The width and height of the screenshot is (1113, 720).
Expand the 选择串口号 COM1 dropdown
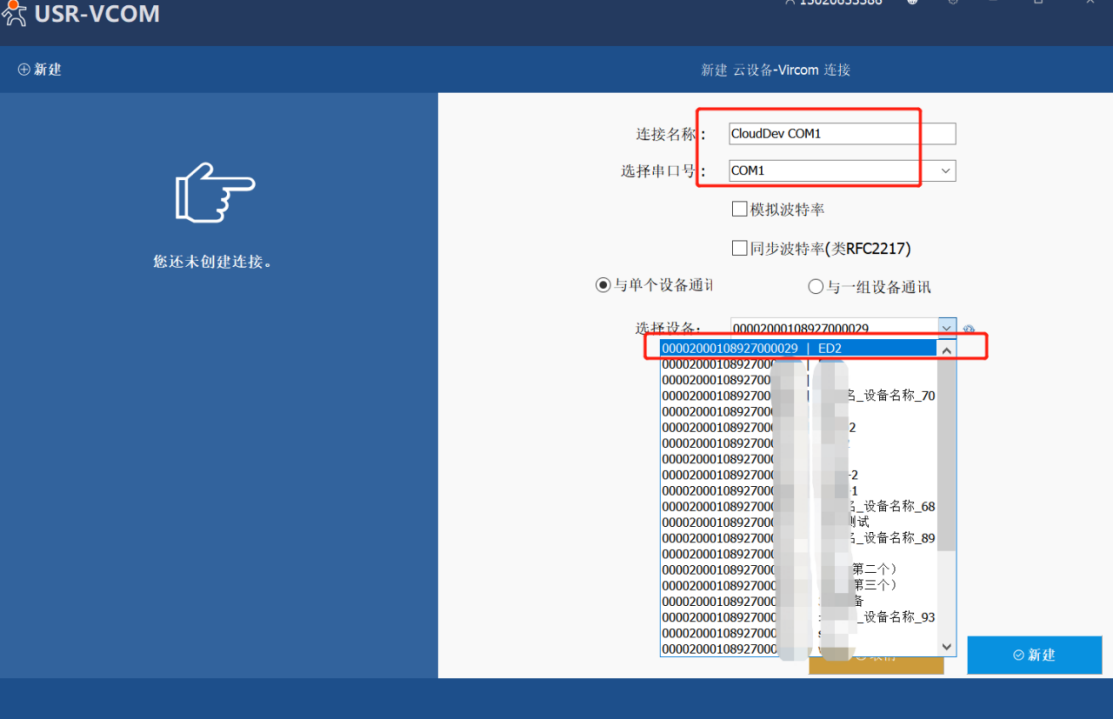pyautogui.click(x=945, y=171)
